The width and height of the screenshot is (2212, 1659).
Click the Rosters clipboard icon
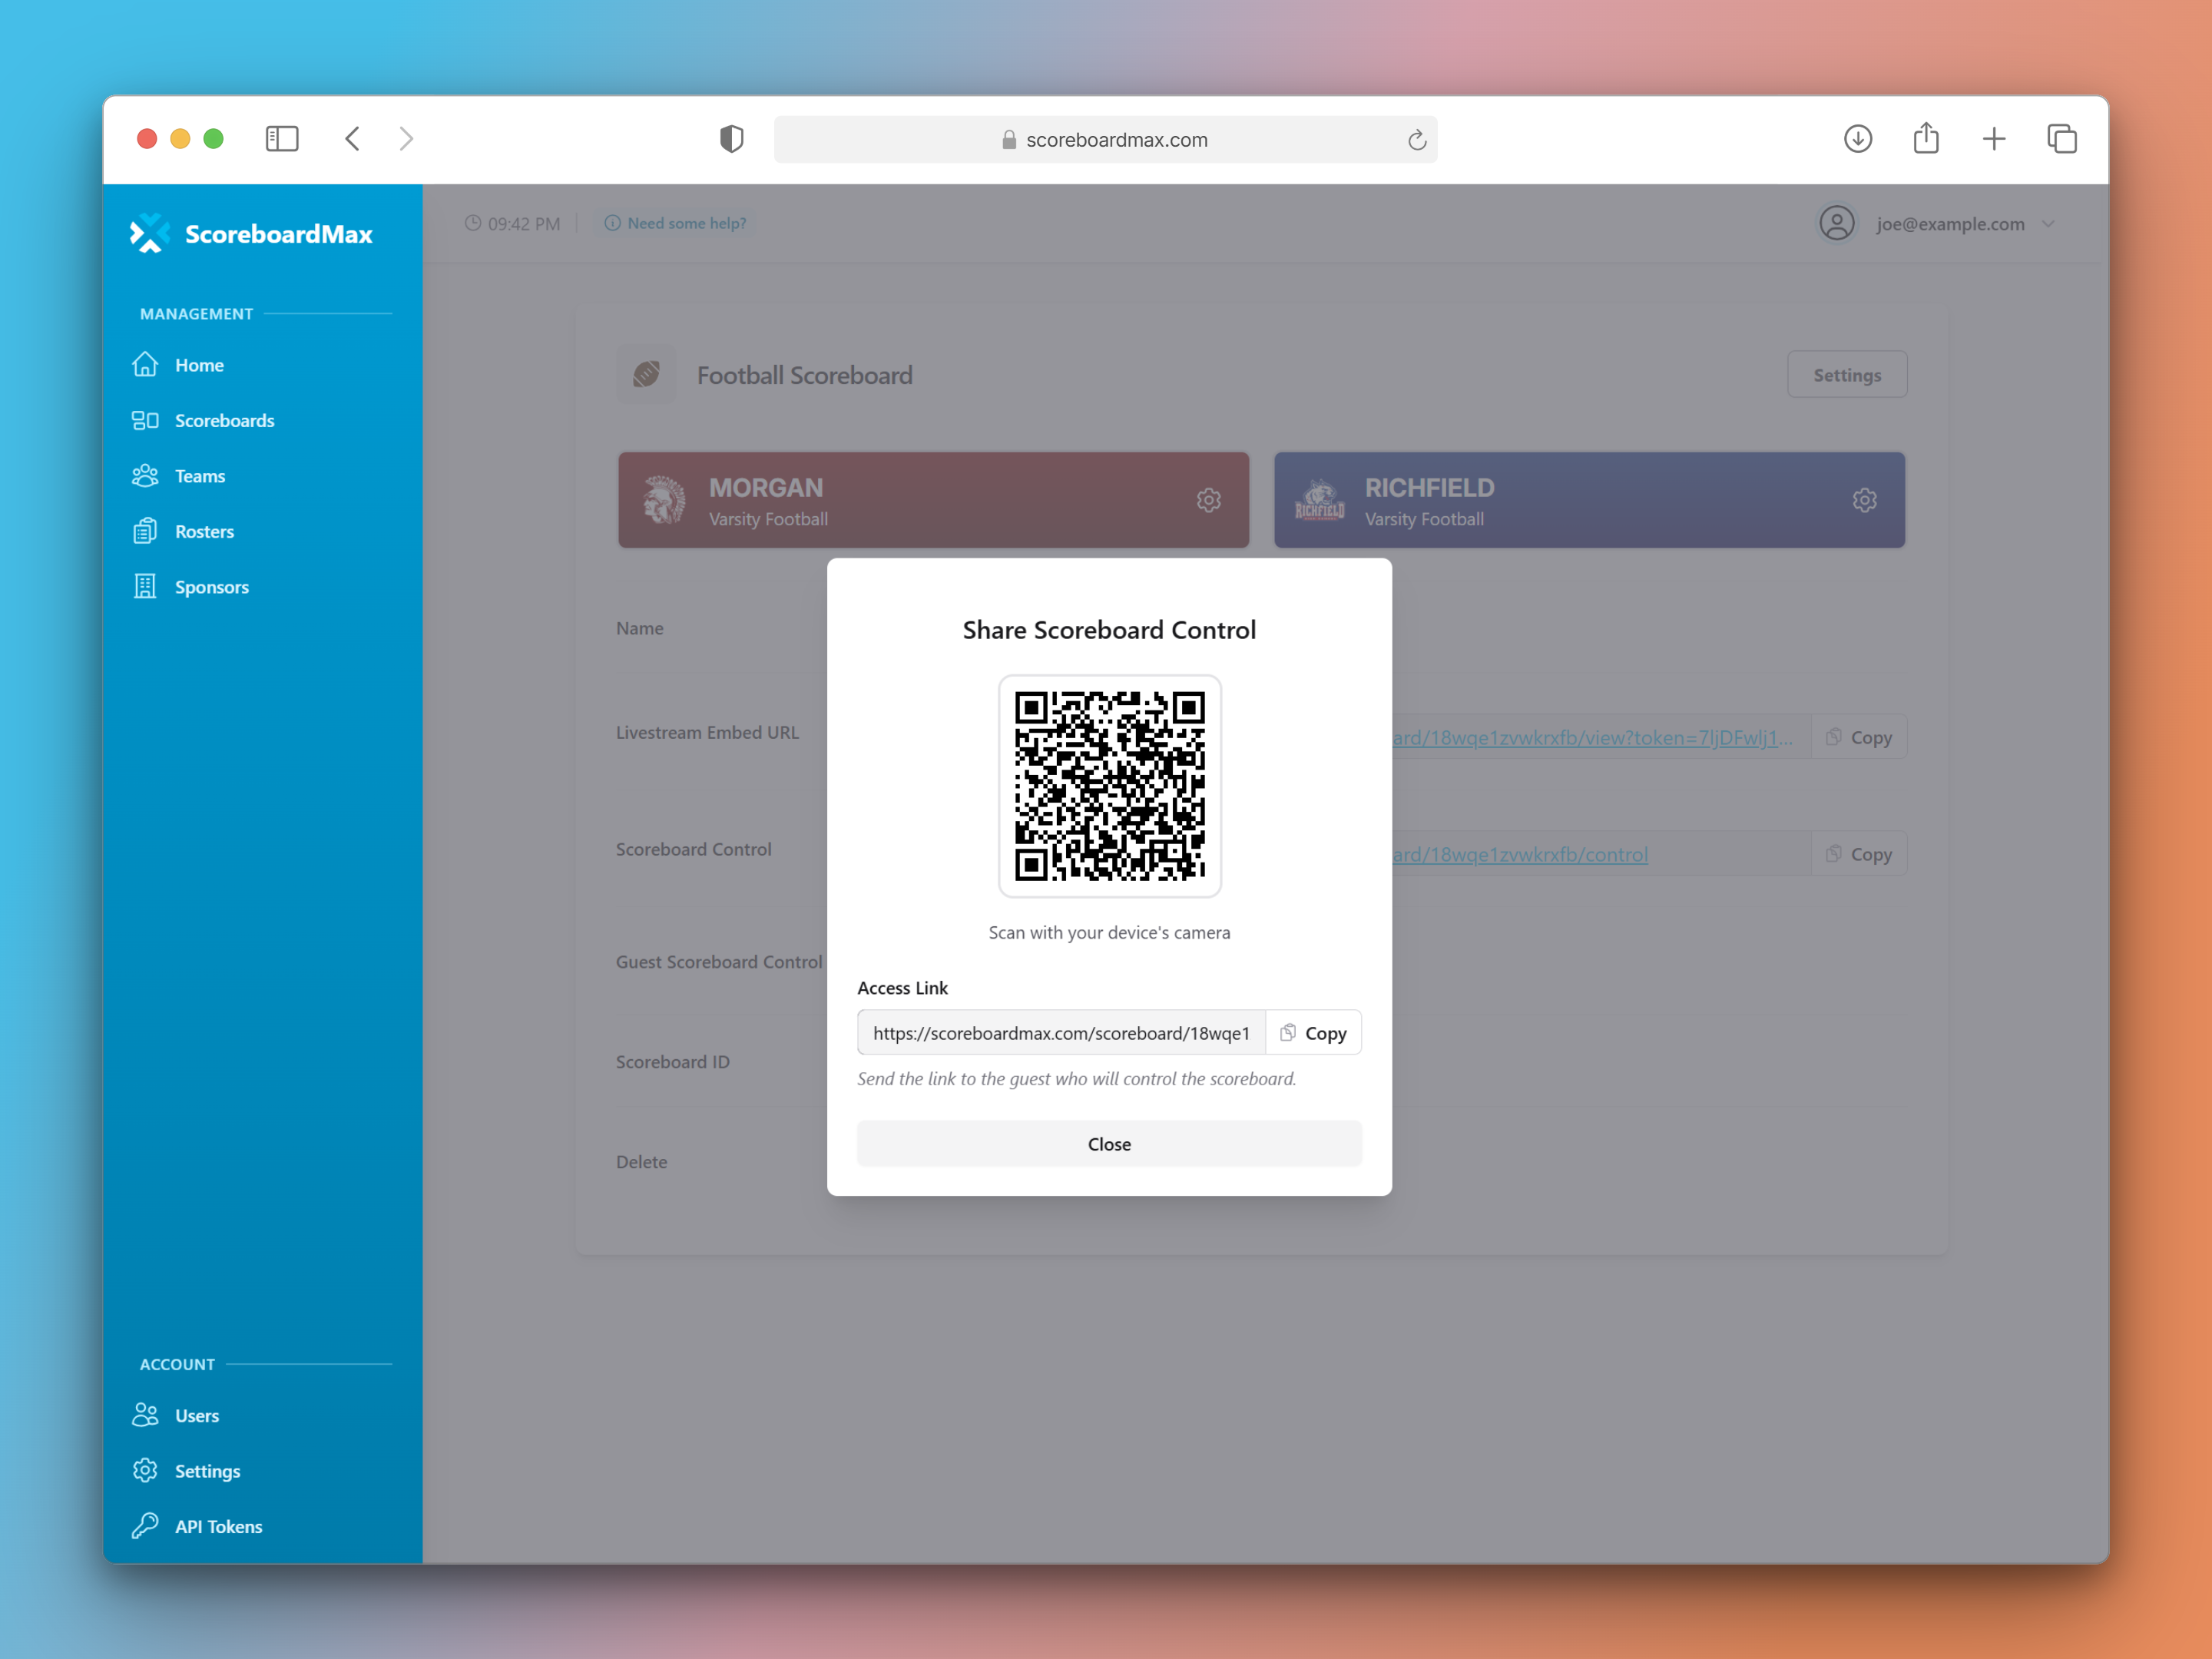point(145,531)
